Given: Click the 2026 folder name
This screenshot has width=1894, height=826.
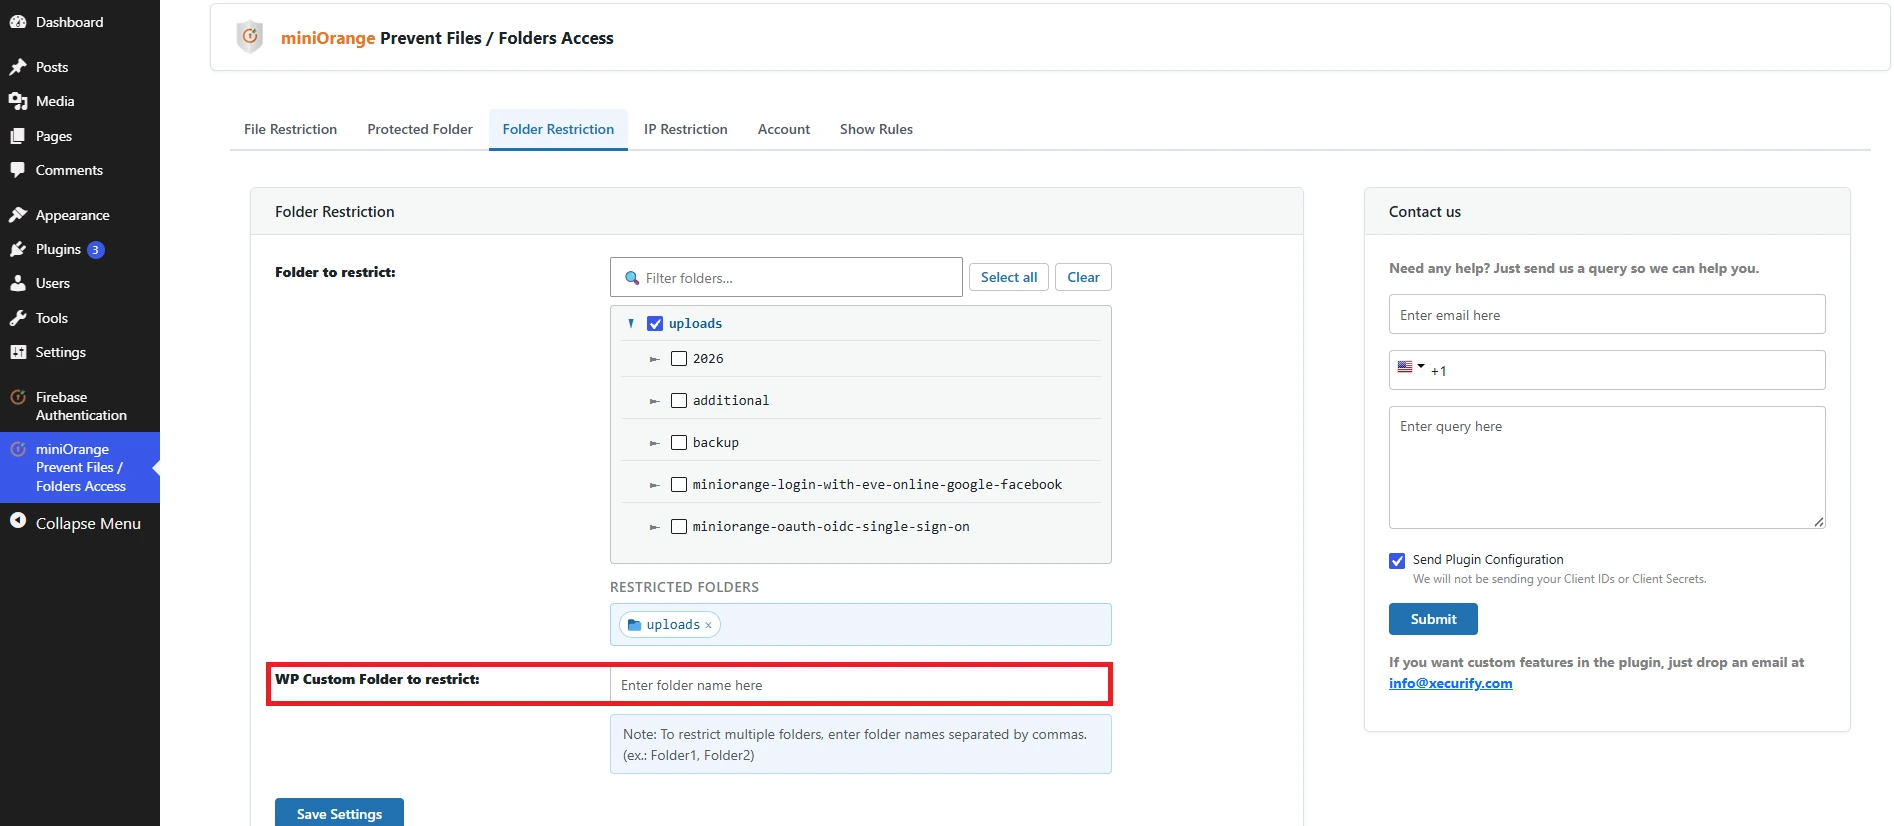Looking at the screenshot, I should 708,358.
